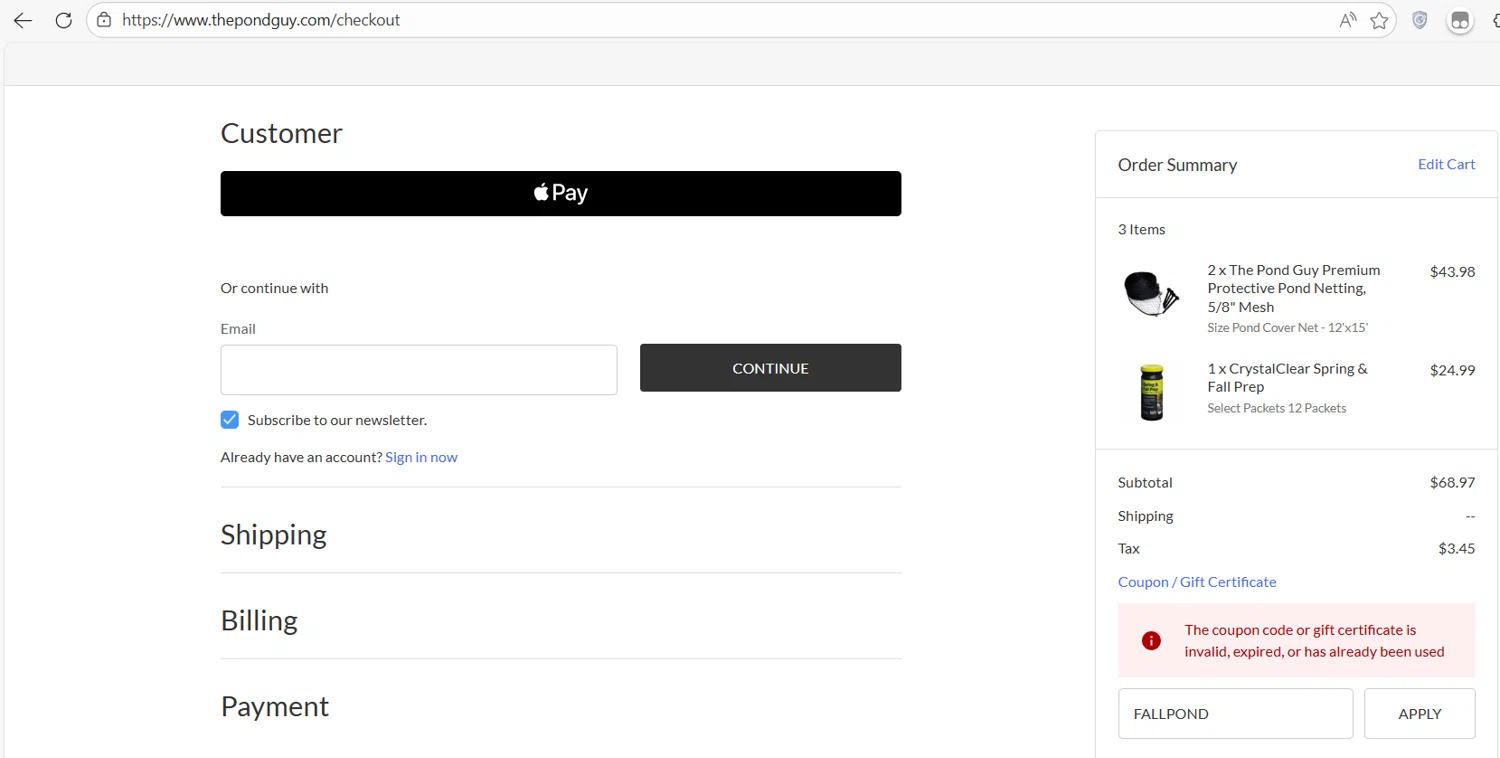
Task: Click the CrystalClear Spring & Fall Prep thumbnail
Action: [1152, 392]
